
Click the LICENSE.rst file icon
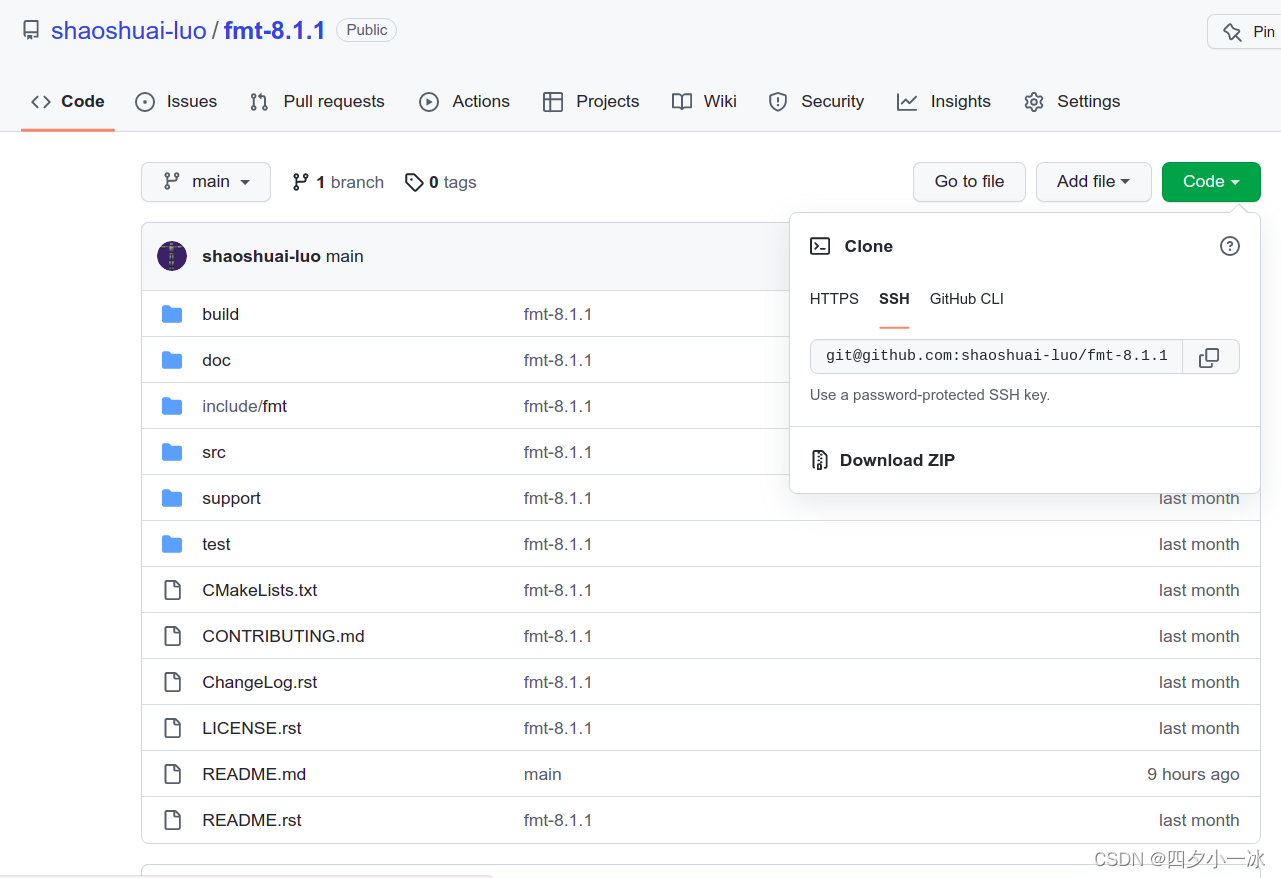click(x=172, y=728)
